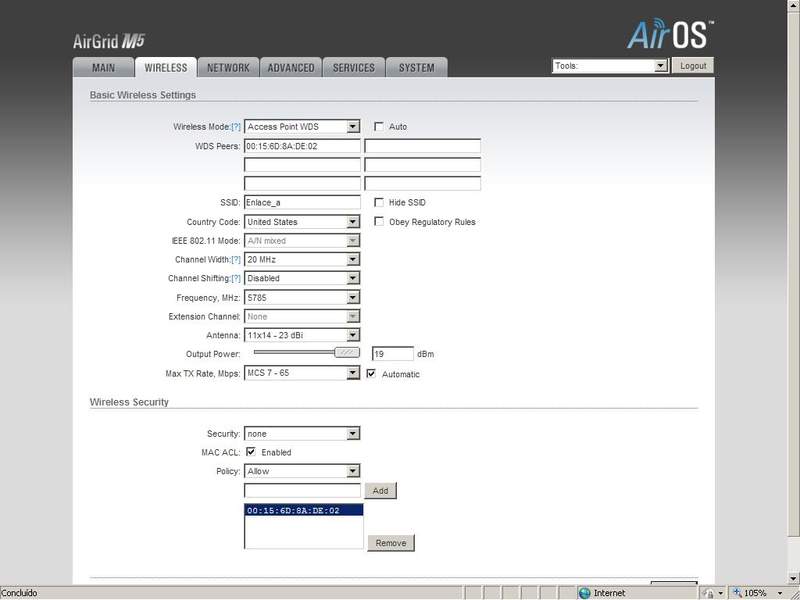Click the Output Power slider handle
This screenshot has width=800, height=600.
click(x=347, y=353)
